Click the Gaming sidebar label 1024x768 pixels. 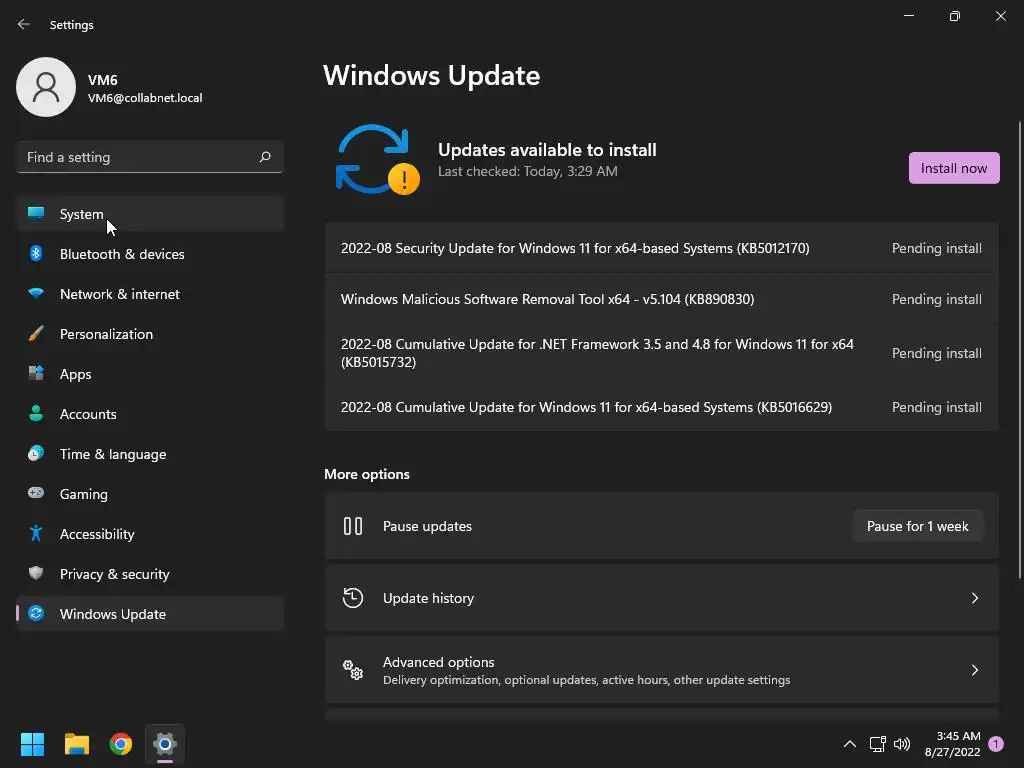coord(84,494)
